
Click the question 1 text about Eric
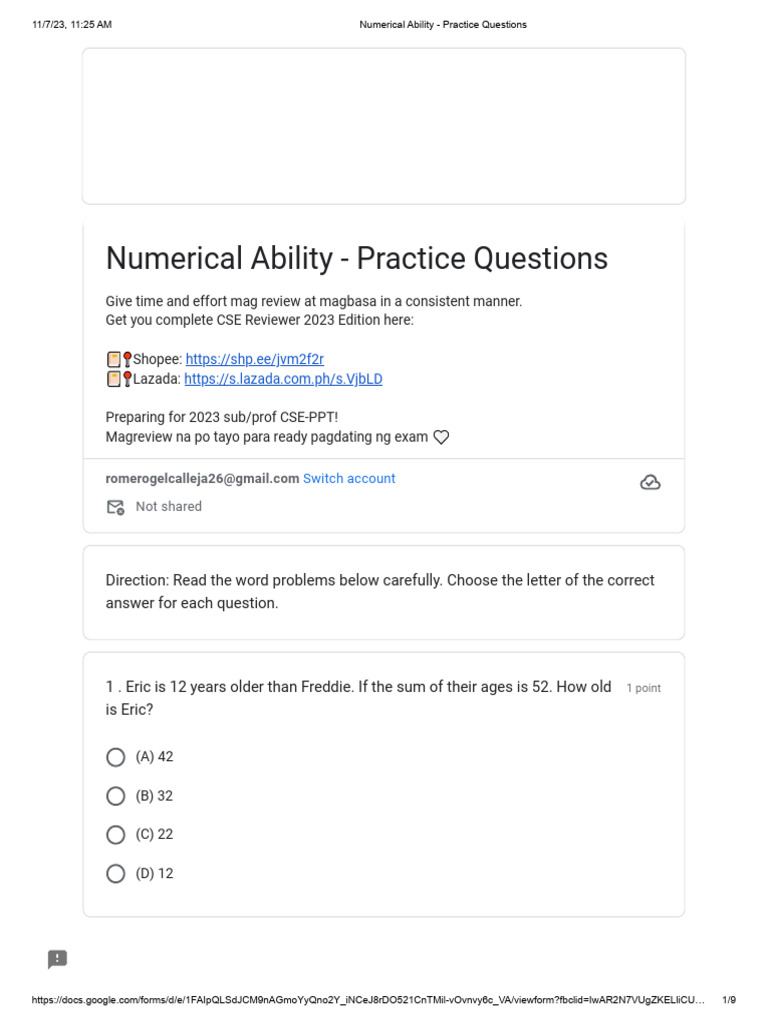point(358,698)
